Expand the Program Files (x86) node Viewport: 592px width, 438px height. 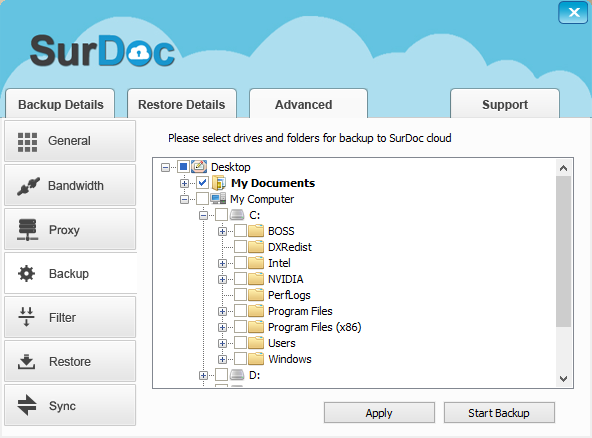222,327
